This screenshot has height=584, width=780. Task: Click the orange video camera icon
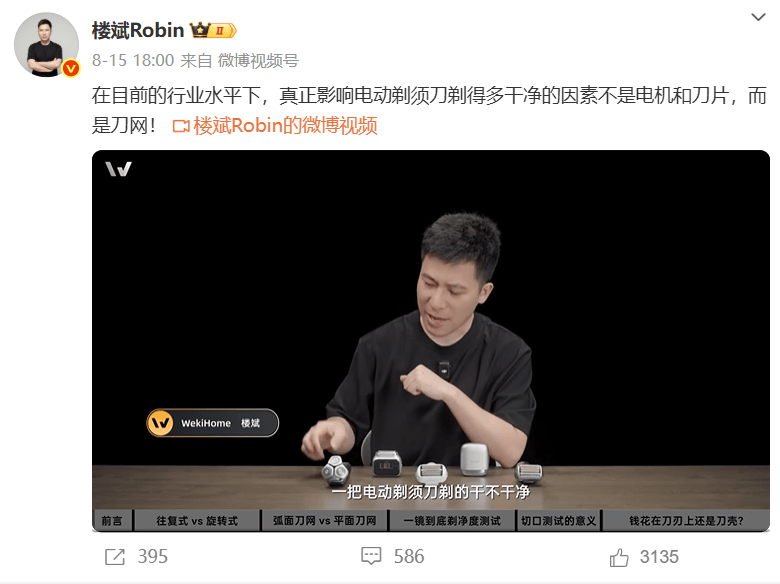pyautogui.click(x=181, y=126)
